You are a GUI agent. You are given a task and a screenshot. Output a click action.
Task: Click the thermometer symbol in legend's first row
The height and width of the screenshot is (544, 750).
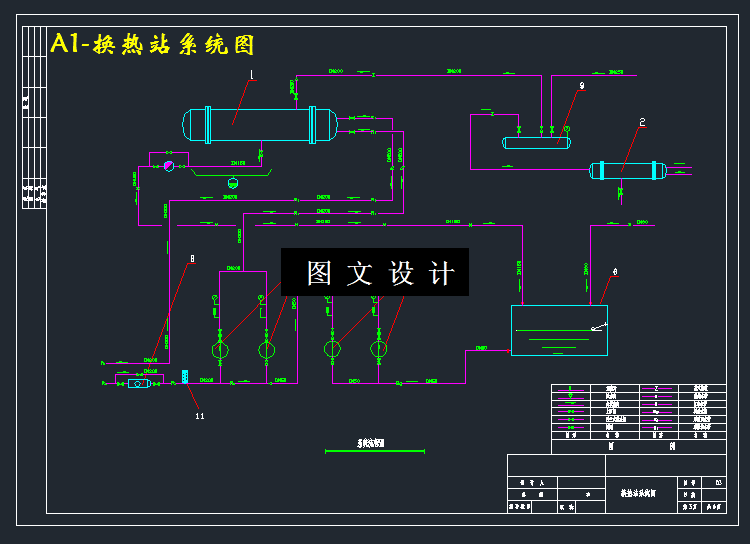point(570,389)
